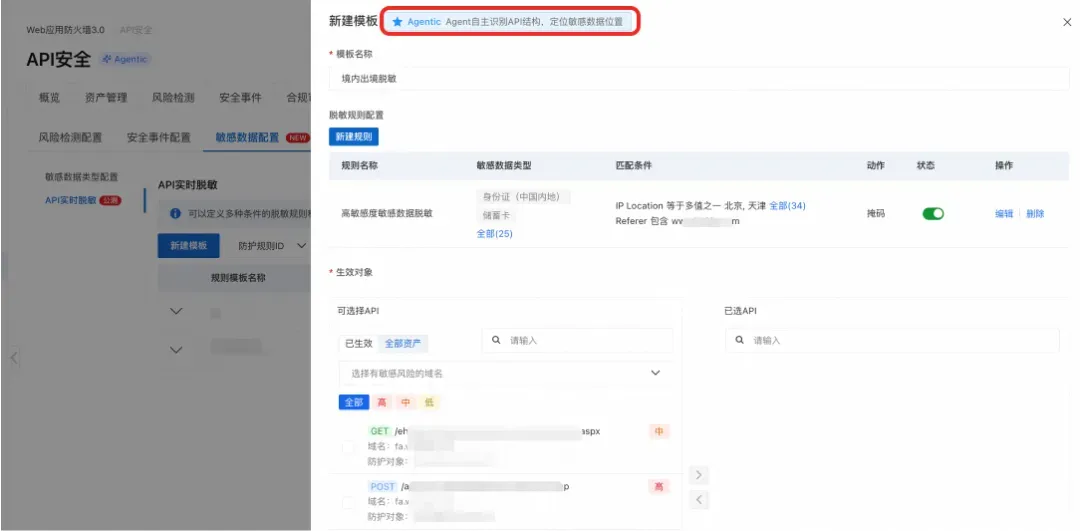Switch to the 资产管理 tab

[106, 98]
